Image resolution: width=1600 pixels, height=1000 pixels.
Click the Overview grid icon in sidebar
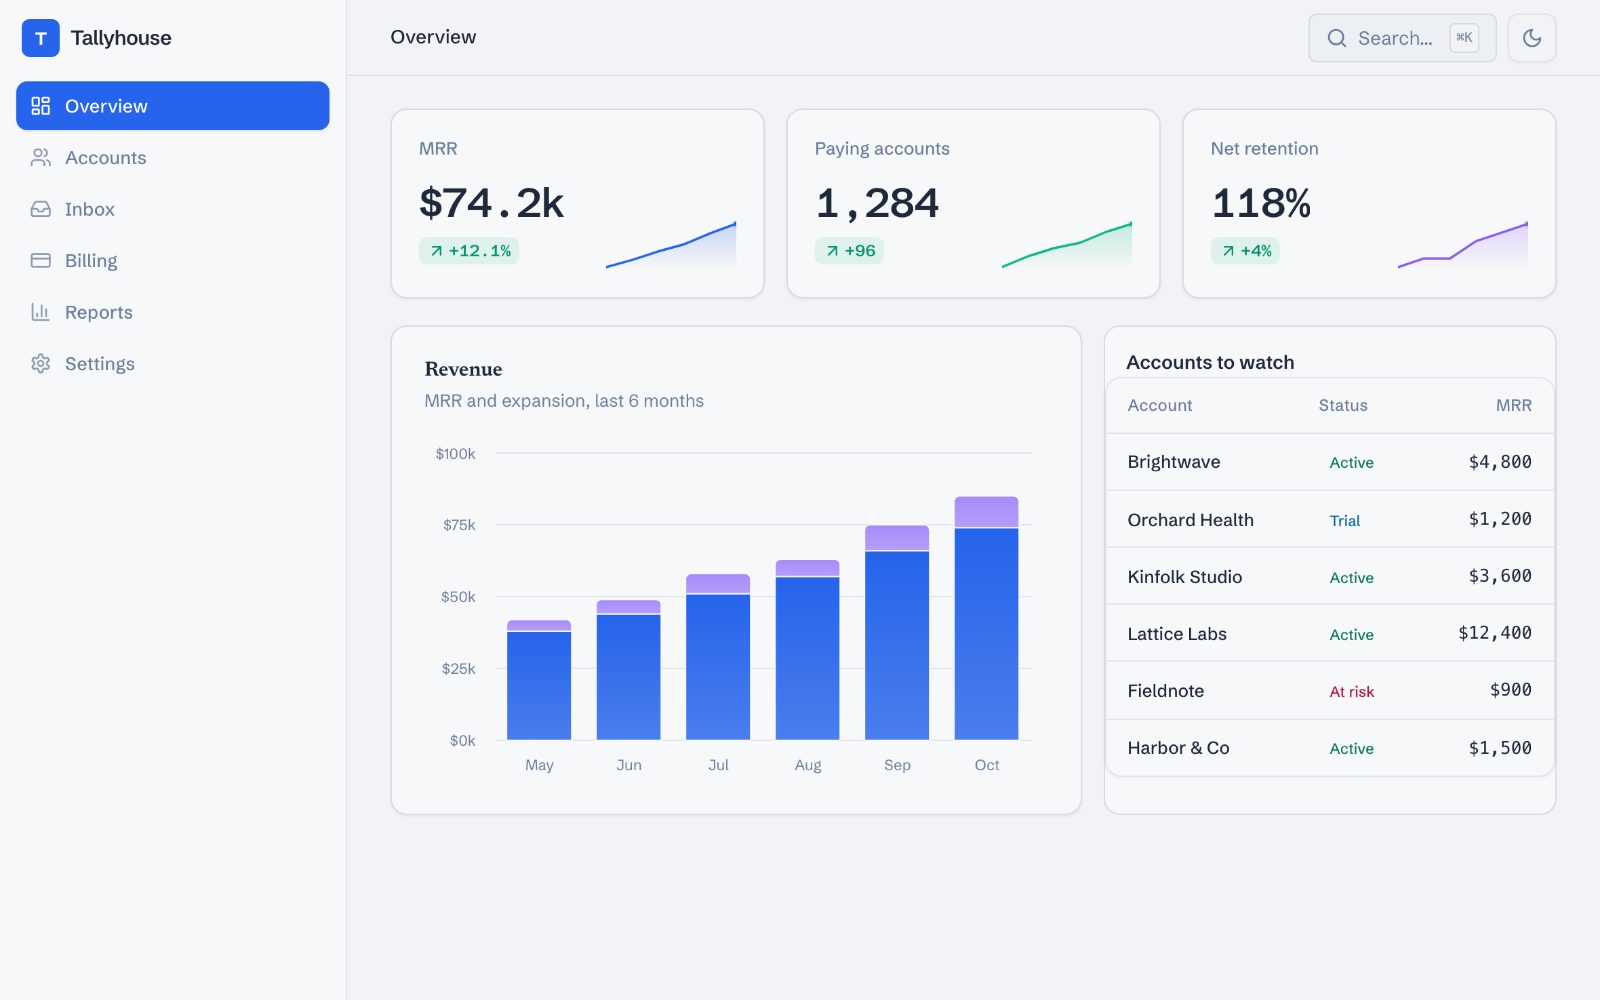tap(41, 106)
